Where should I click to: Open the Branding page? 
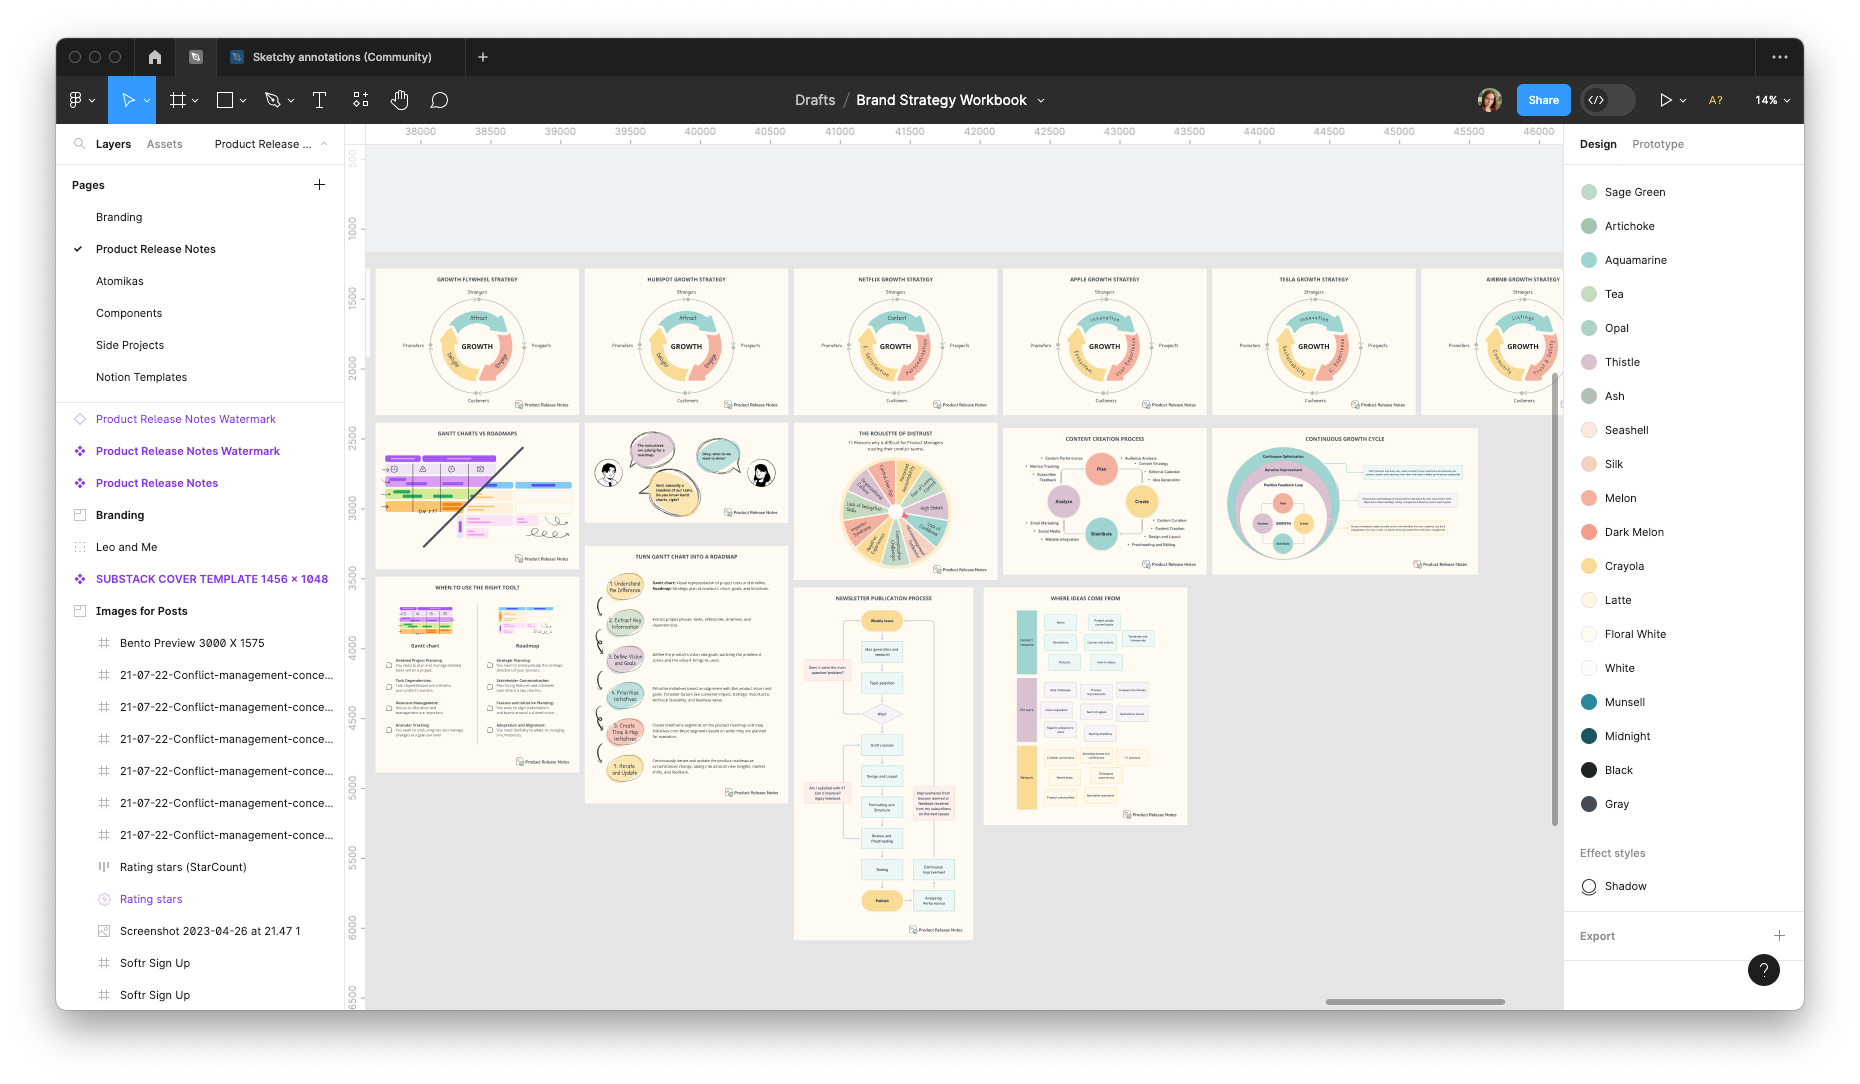[119, 217]
